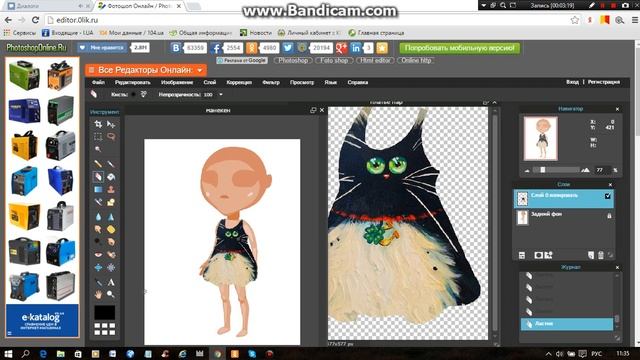Click the Navigator preview thumbnail
Image resolution: width=640 pixels, height=360 pixels.
coord(541,138)
